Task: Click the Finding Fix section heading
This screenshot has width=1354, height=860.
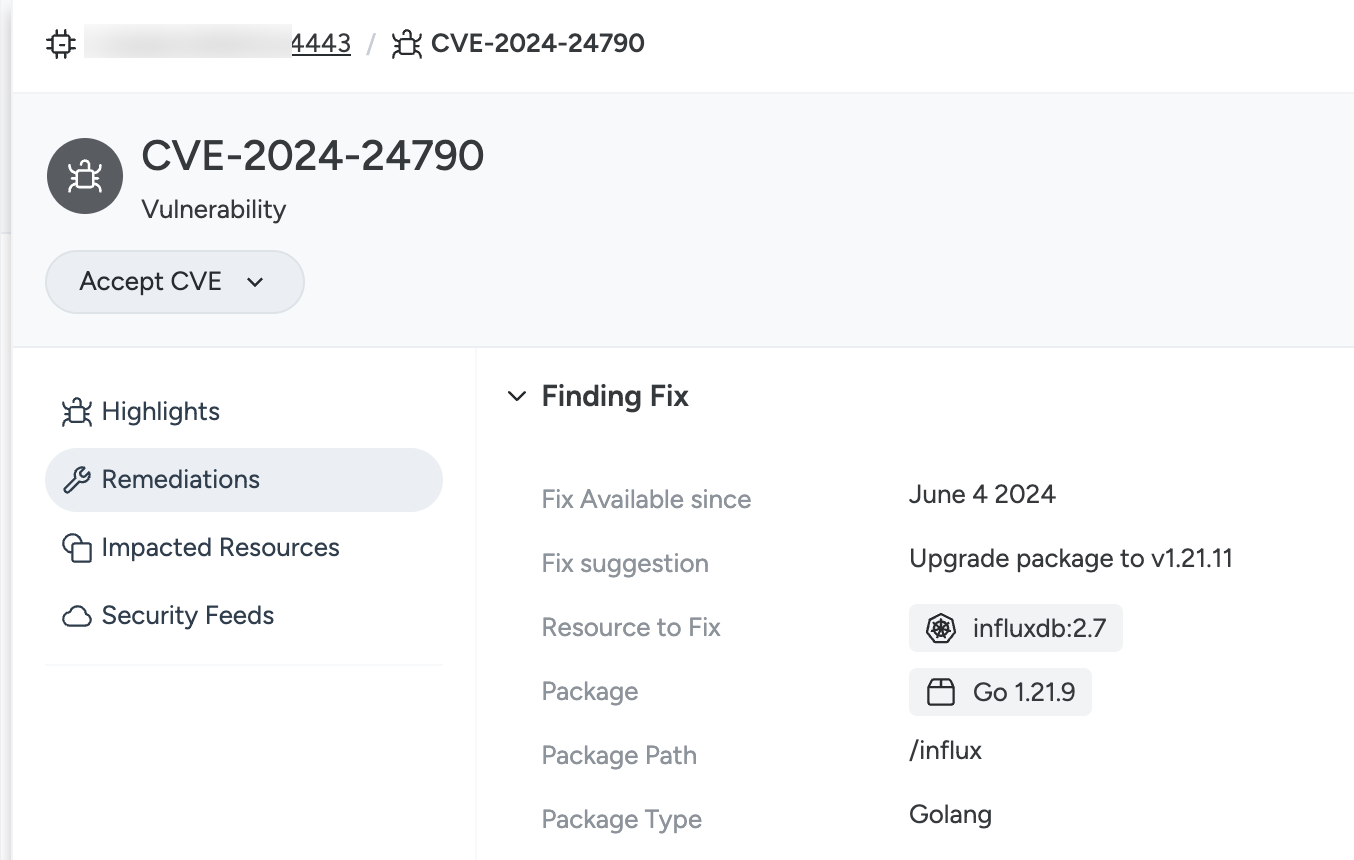Action: click(x=615, y=397)
